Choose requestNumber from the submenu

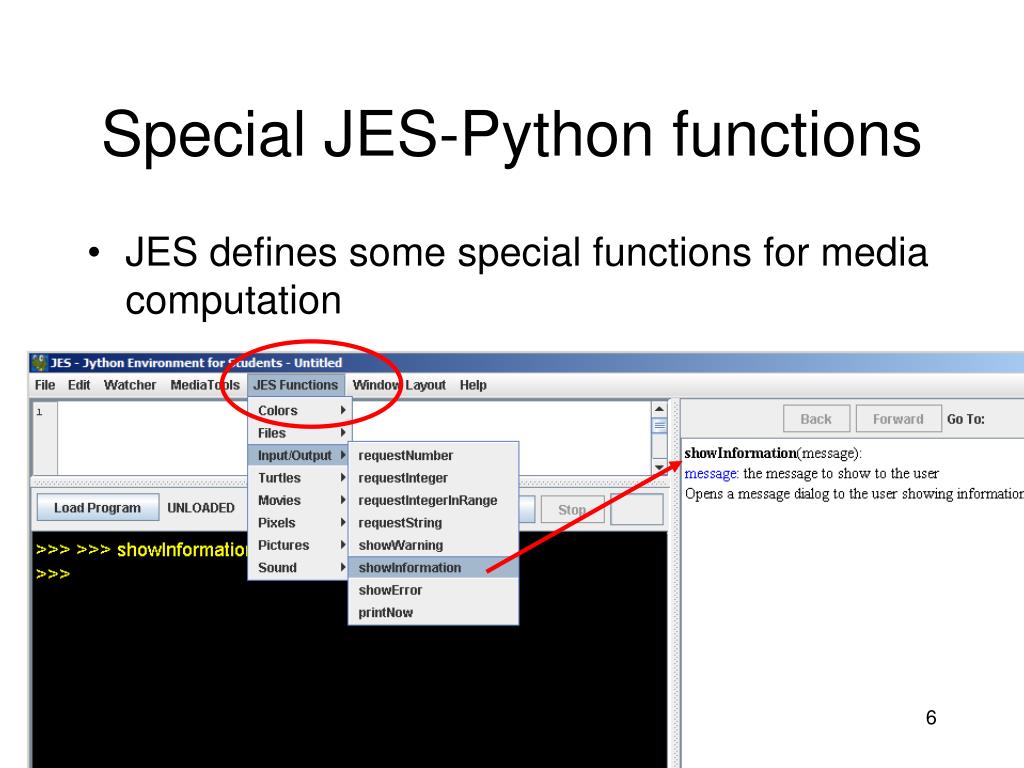(434, 455)
